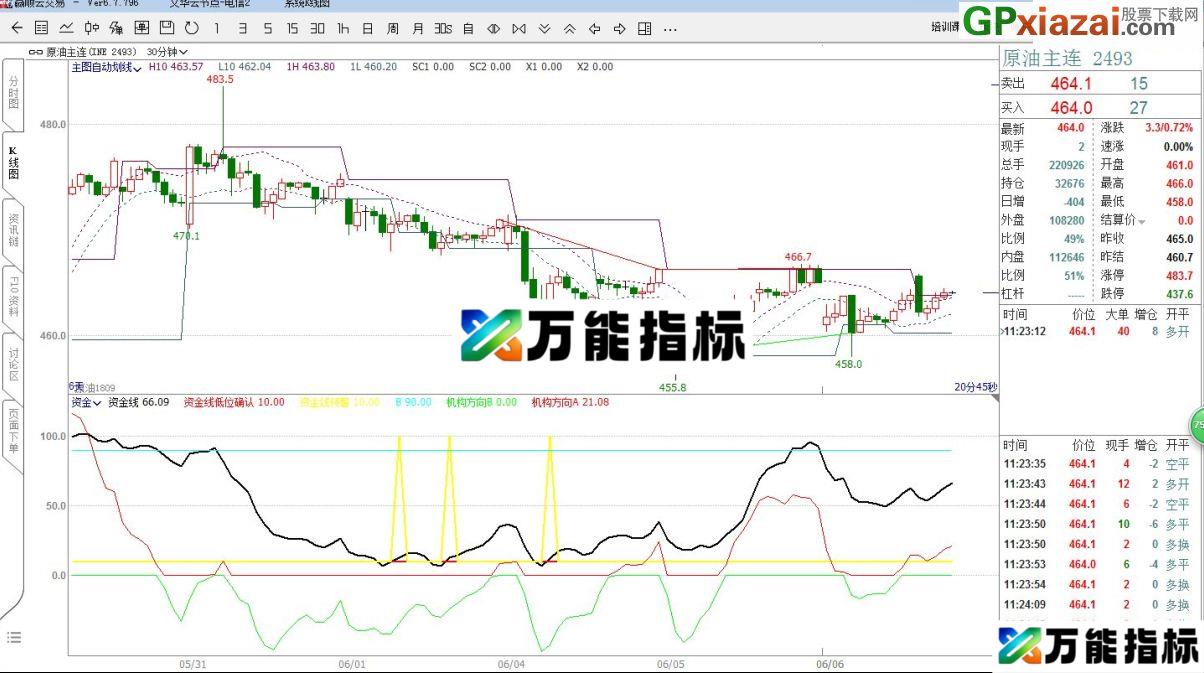This screenshot has width=1204, height=673.
Task: Click the 5-minute timeframe icon
Action: [x=267, y=28]
